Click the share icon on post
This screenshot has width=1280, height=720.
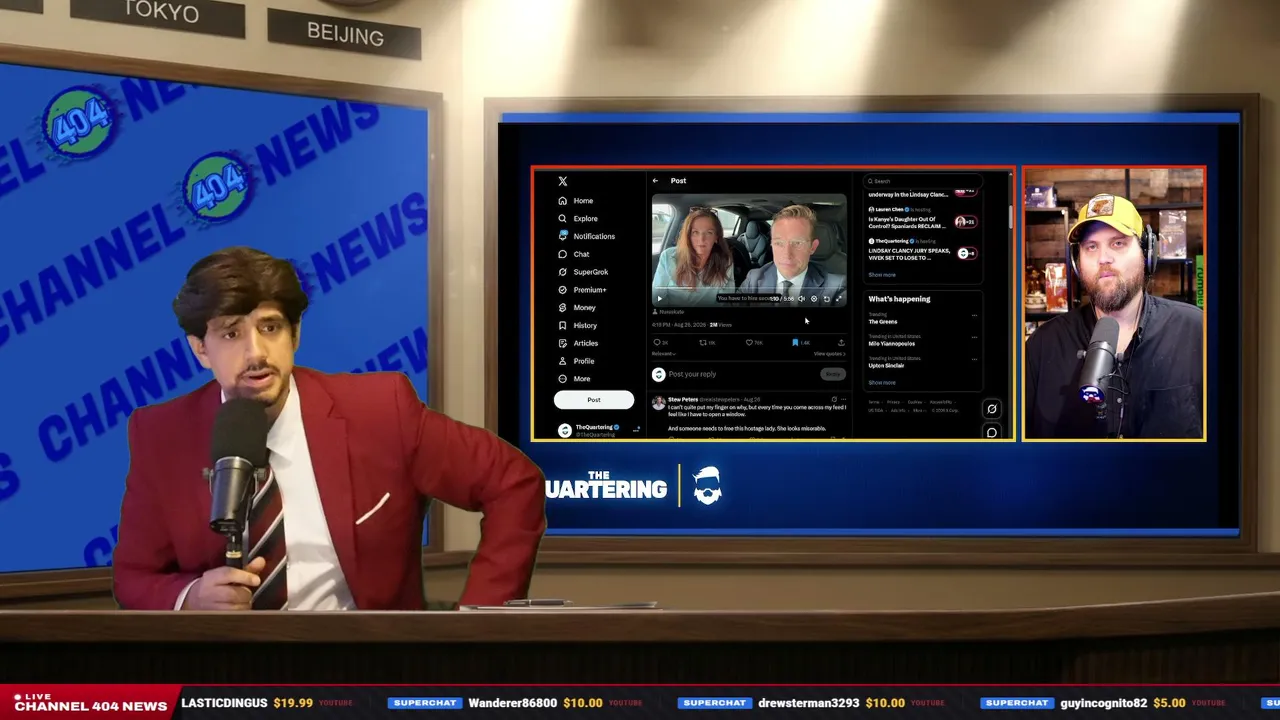coord(841,342)
